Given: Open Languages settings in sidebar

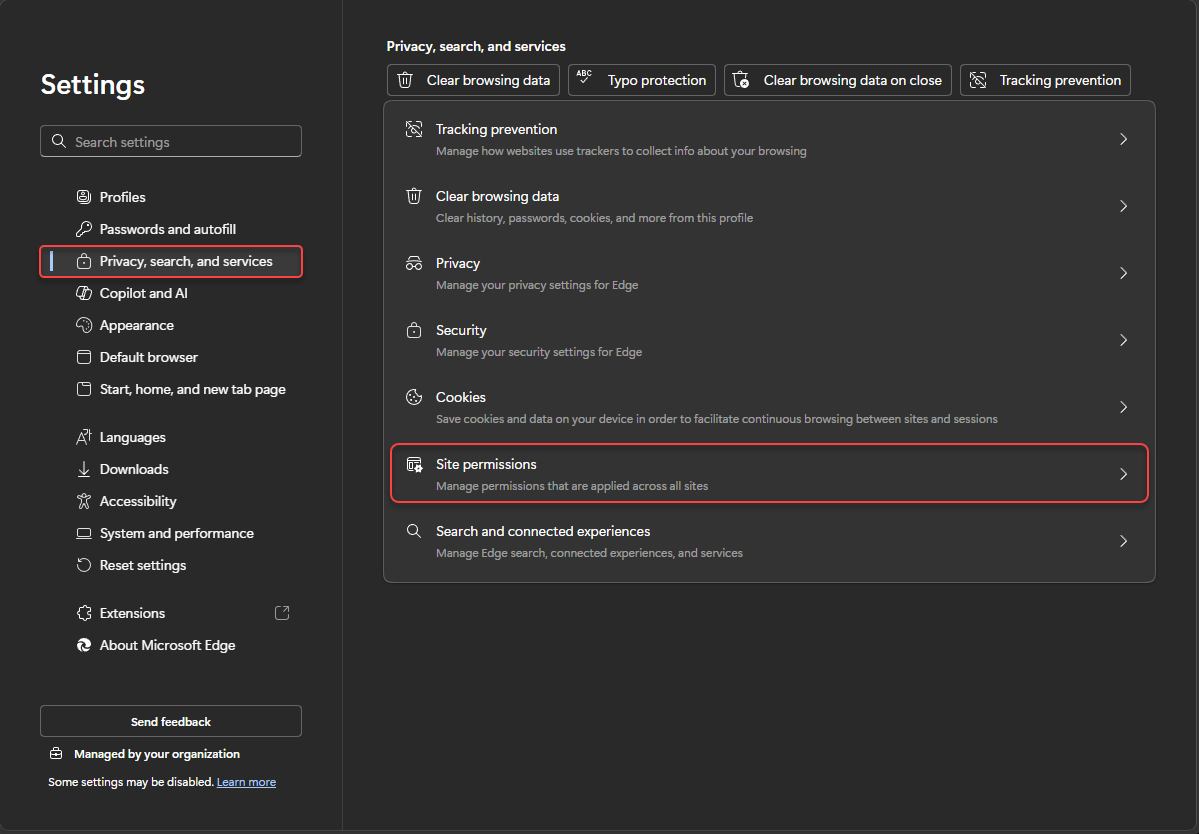Looking at the screenshot, I should coord(171,437).
